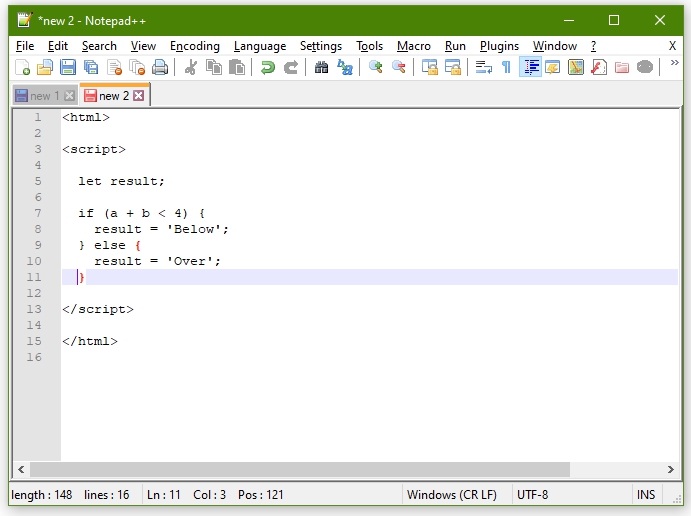Open a file using the folder icon
Viewport: 691px width, 516px height.
coord(45,67)
